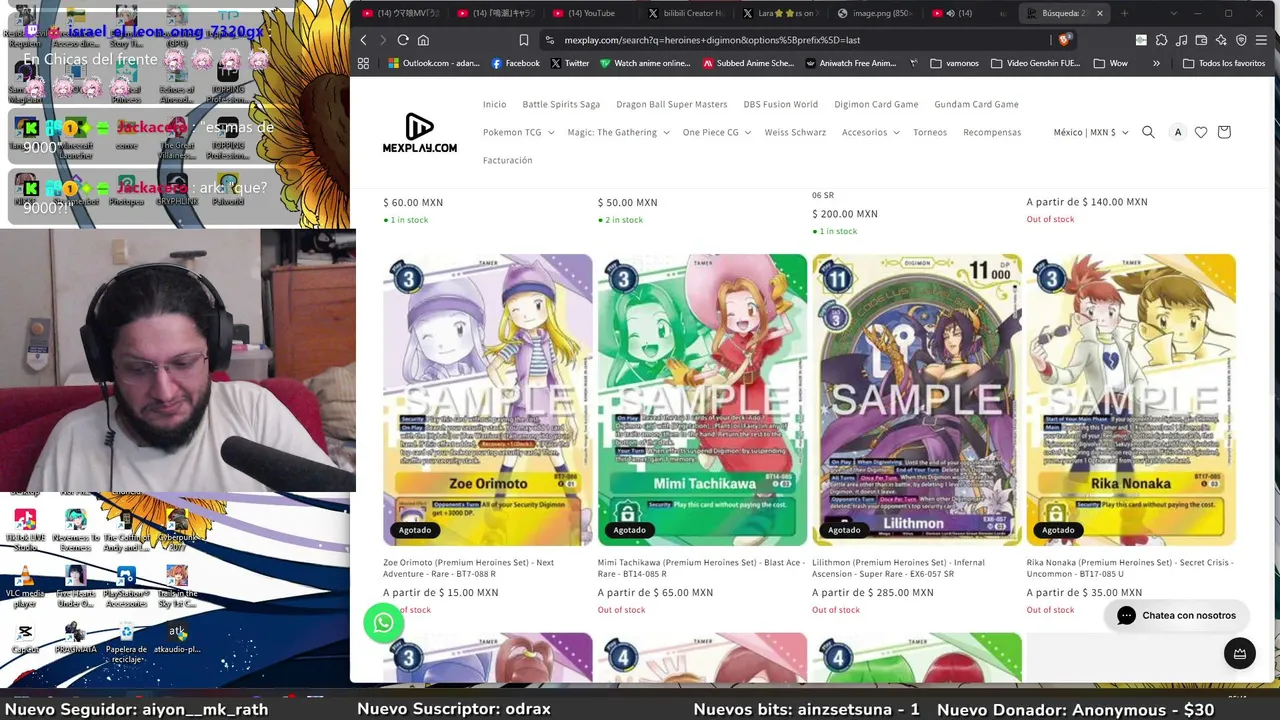Screen dimensions: 1280x720
Task: Launch the Cyberpunk 2077 desktop shortcut
Action: click(177, 530)
